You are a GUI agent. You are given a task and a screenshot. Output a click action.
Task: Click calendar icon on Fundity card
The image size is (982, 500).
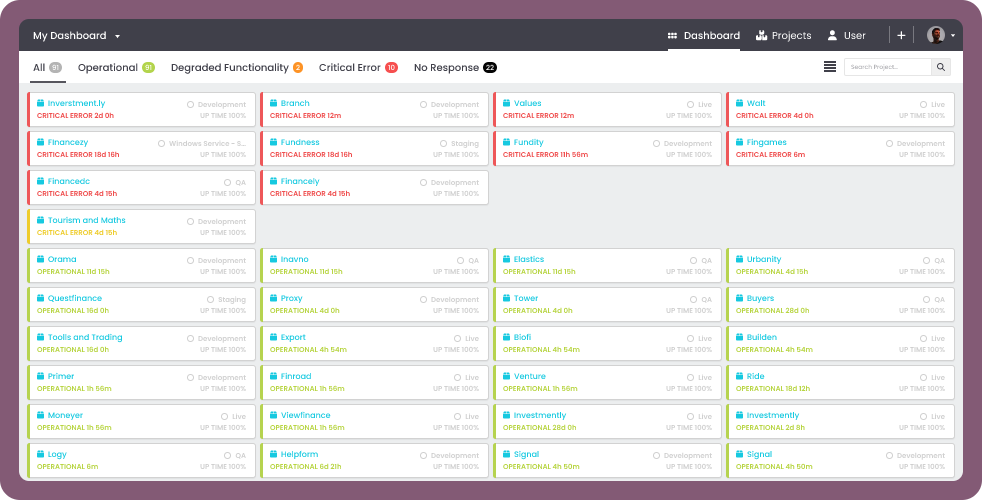[x=507, y=142]
